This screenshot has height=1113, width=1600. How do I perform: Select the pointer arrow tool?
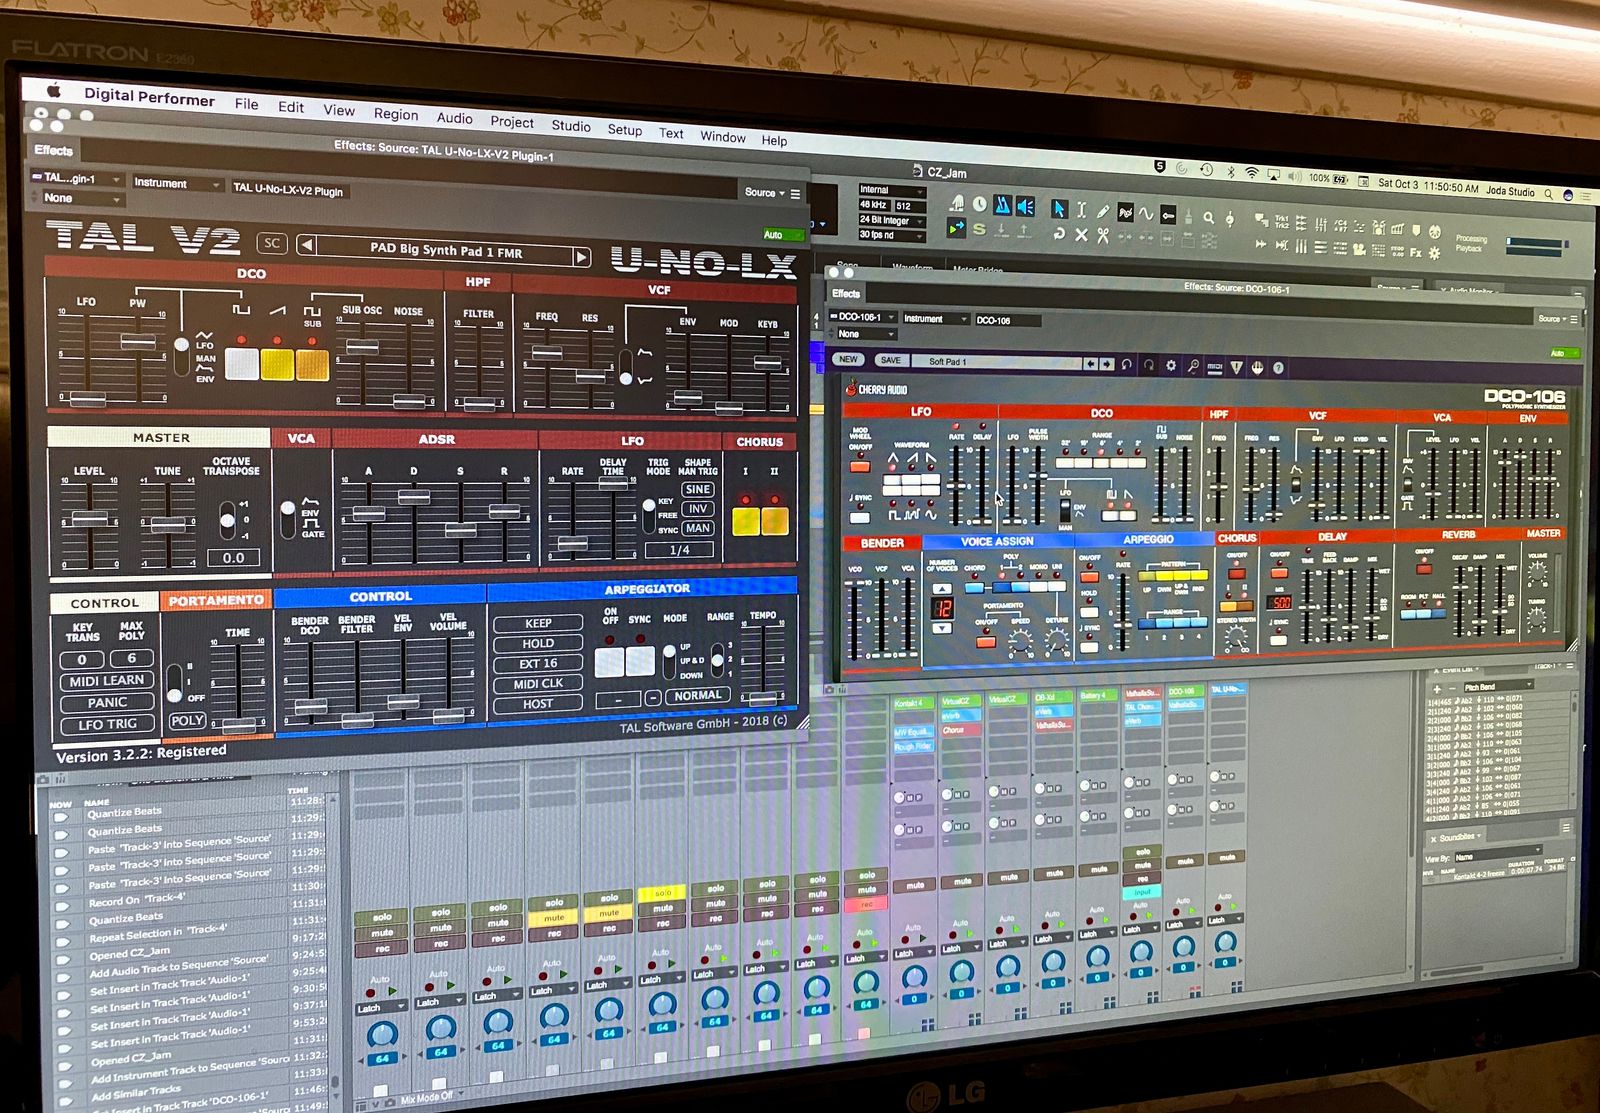tap(1058, 208)
